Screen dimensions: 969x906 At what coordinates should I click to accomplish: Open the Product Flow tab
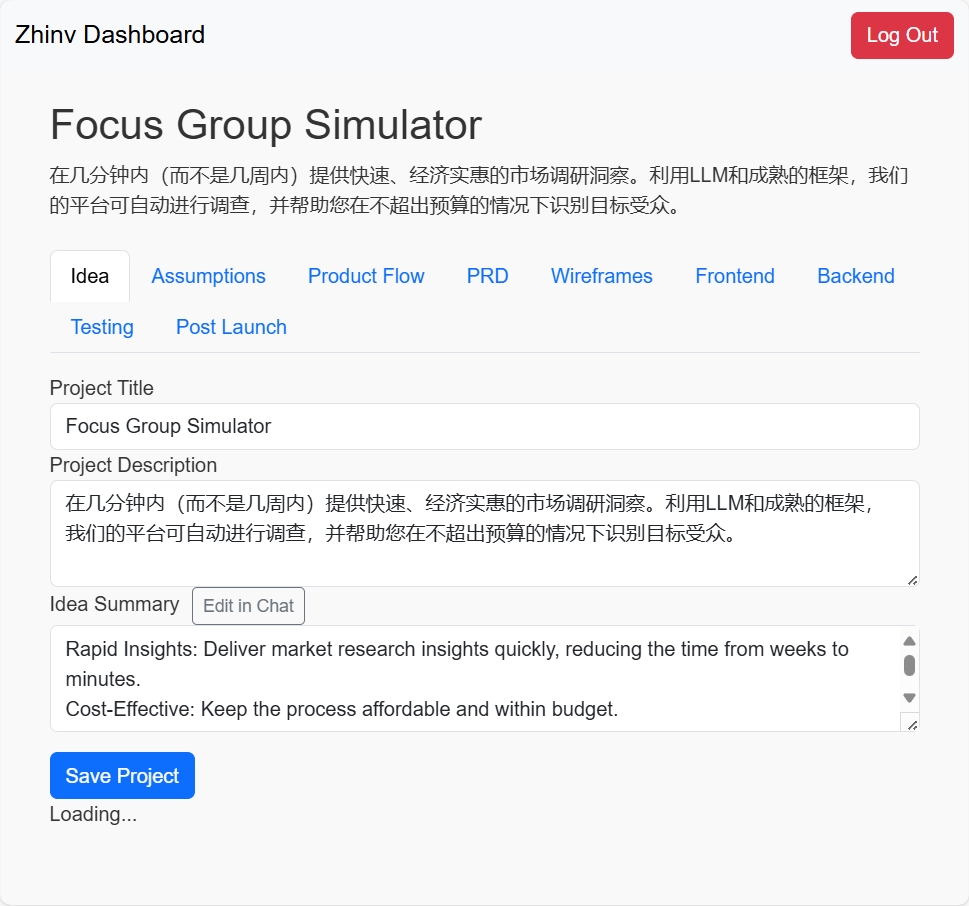point(366,277)
